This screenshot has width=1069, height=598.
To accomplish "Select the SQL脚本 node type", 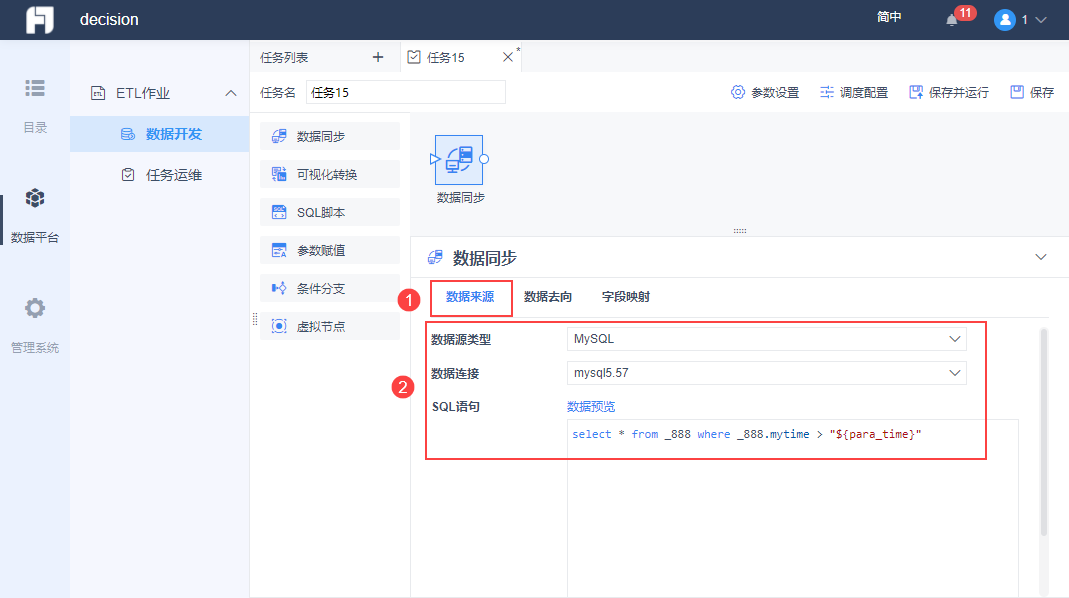I will [330, 213].
